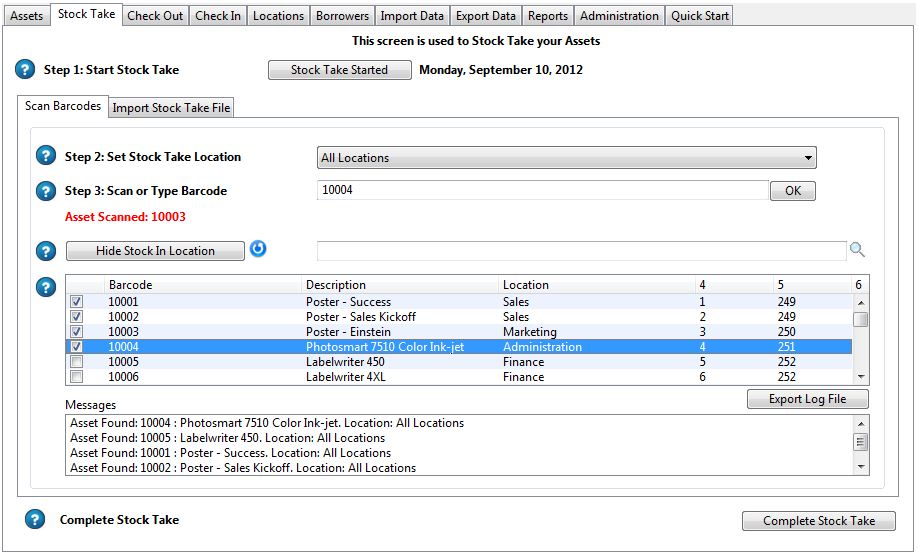Tick the checkbox for barcode 10005
The image size is (918, 556).
click(77, 362)
